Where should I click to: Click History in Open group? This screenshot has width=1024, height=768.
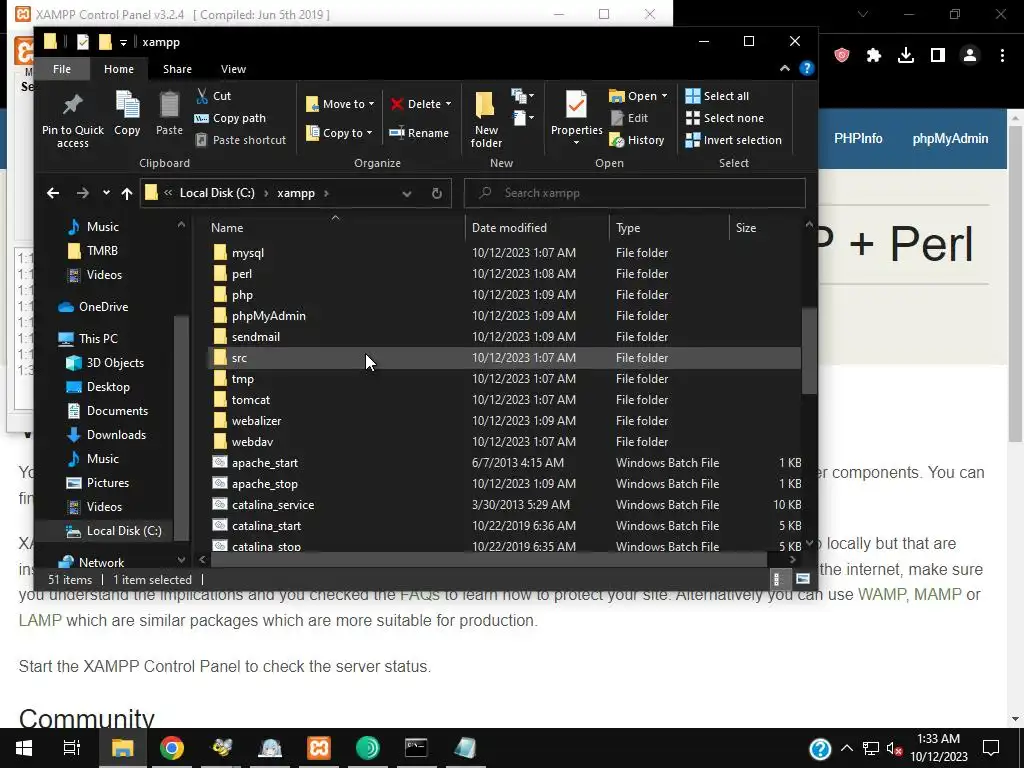point(637,140)
